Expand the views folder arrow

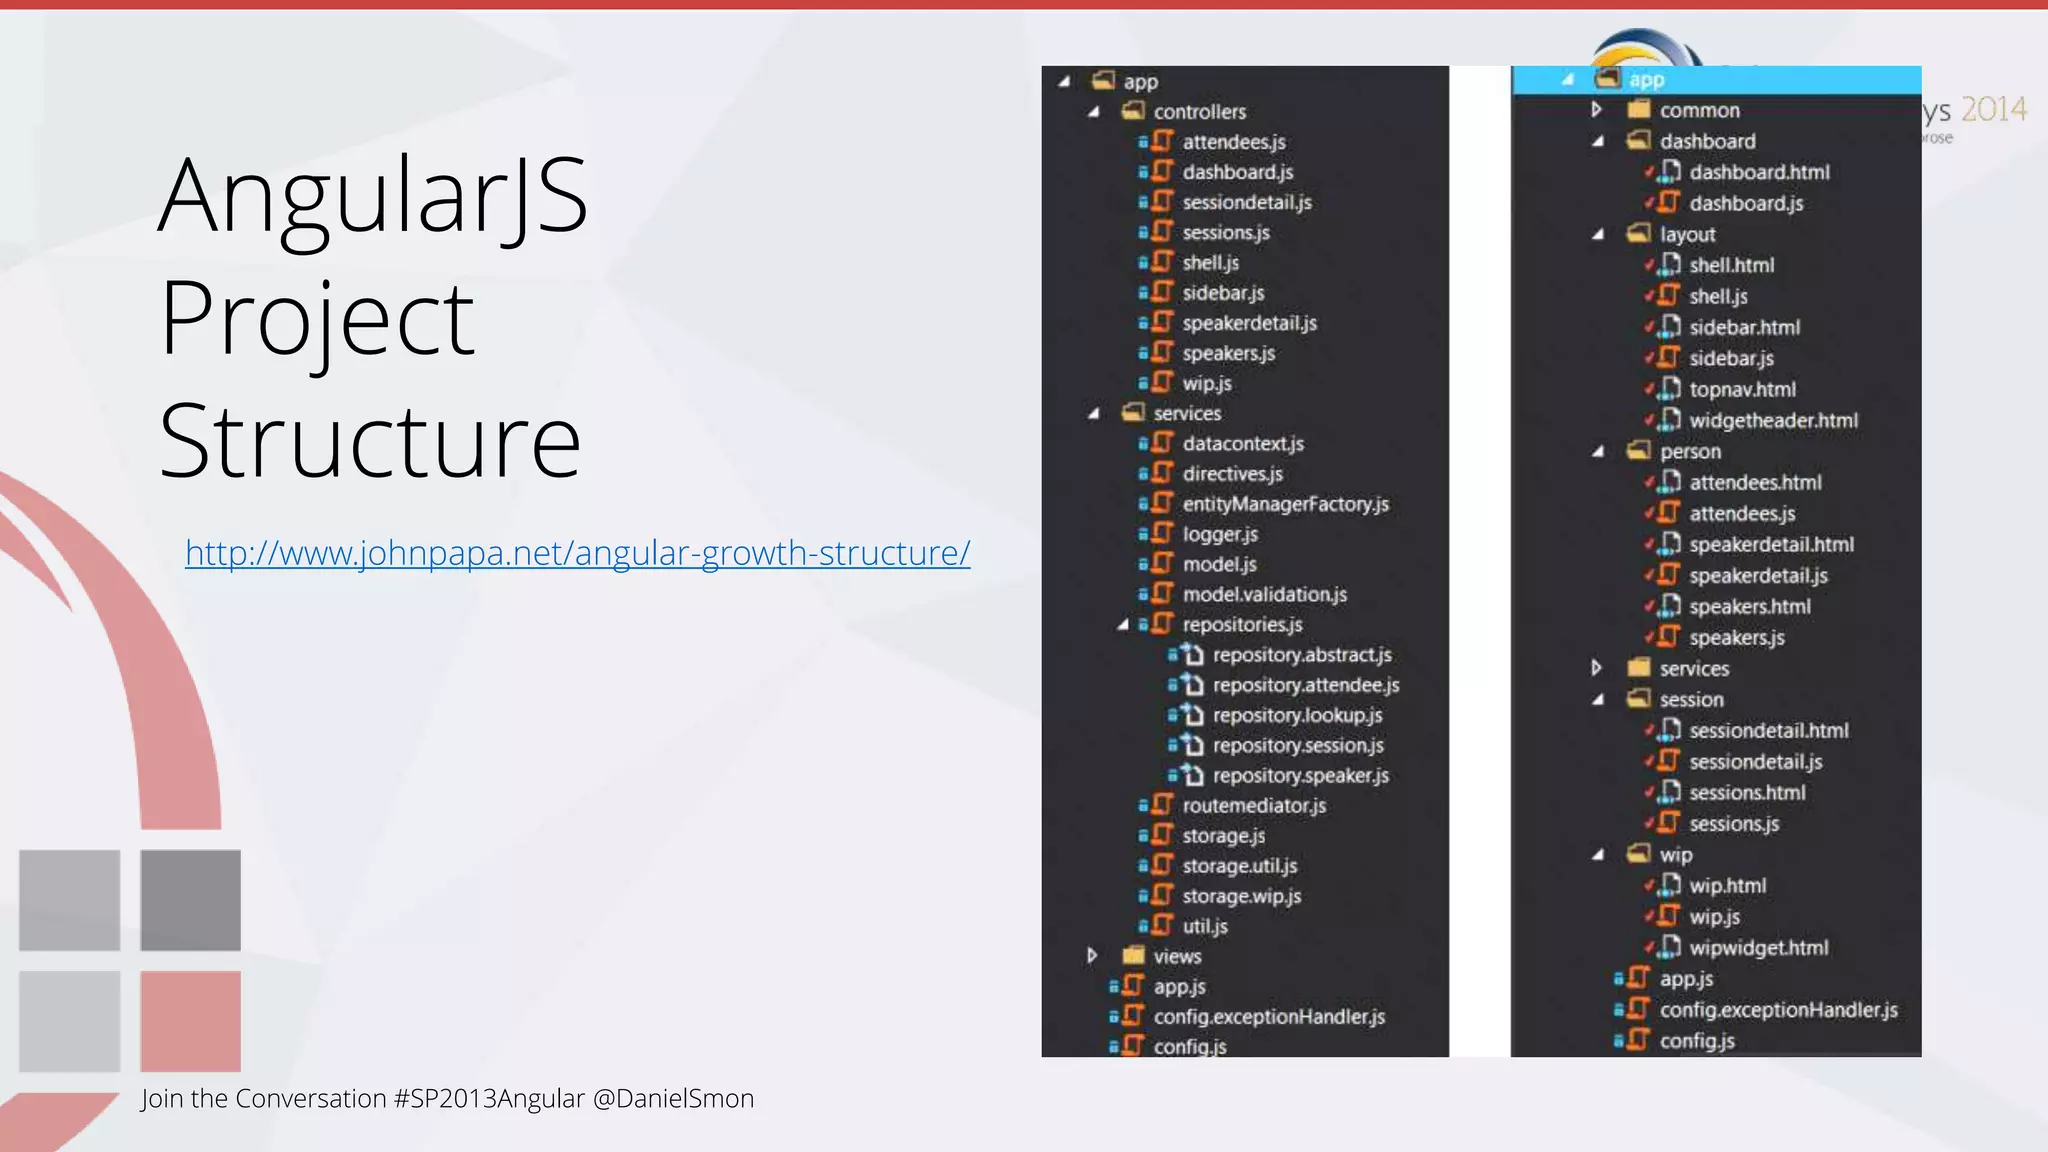pyautogui.click(x=1092, y=956)
